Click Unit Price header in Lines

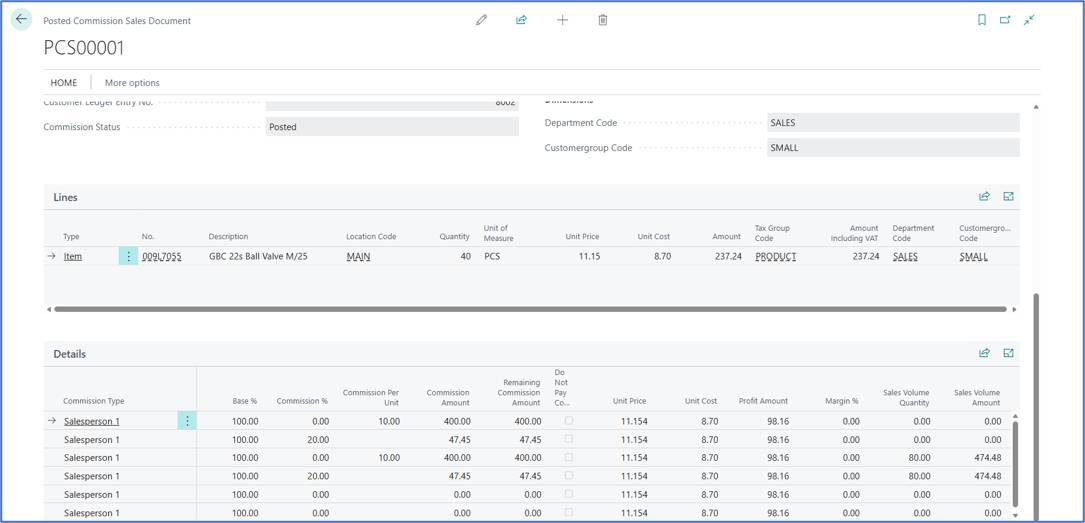(583, 237)
